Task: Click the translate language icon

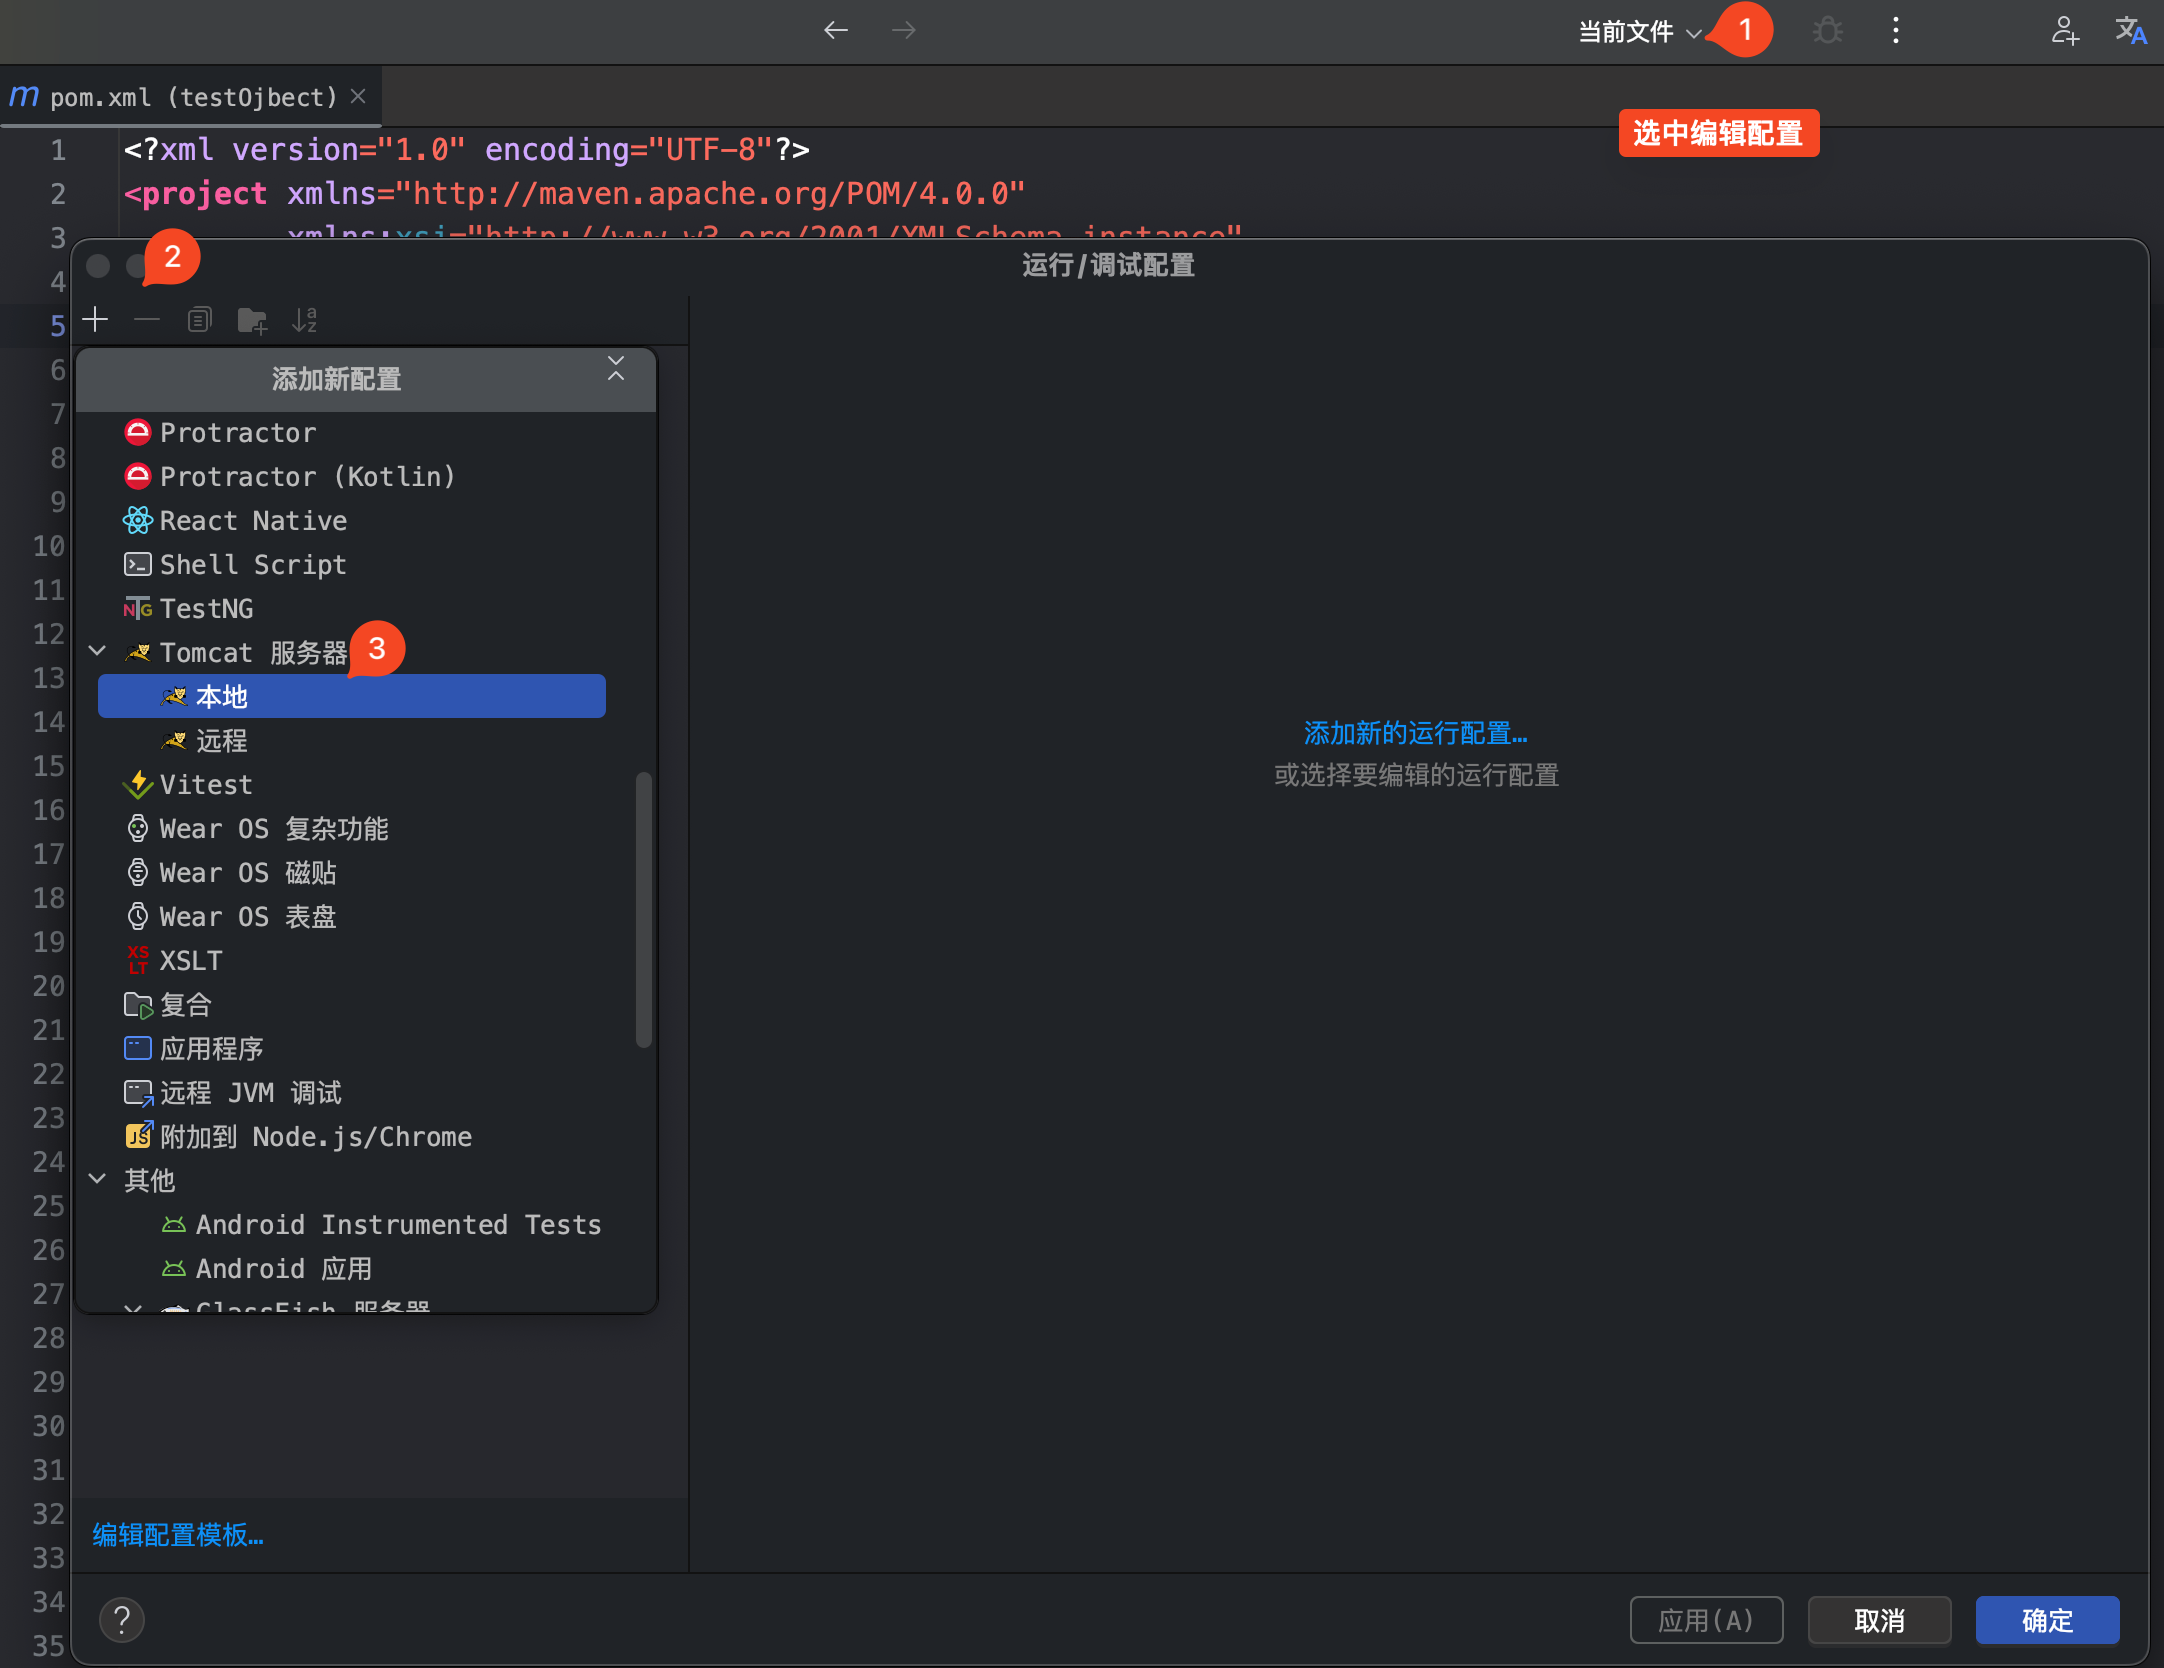Action: point(2131,31)
